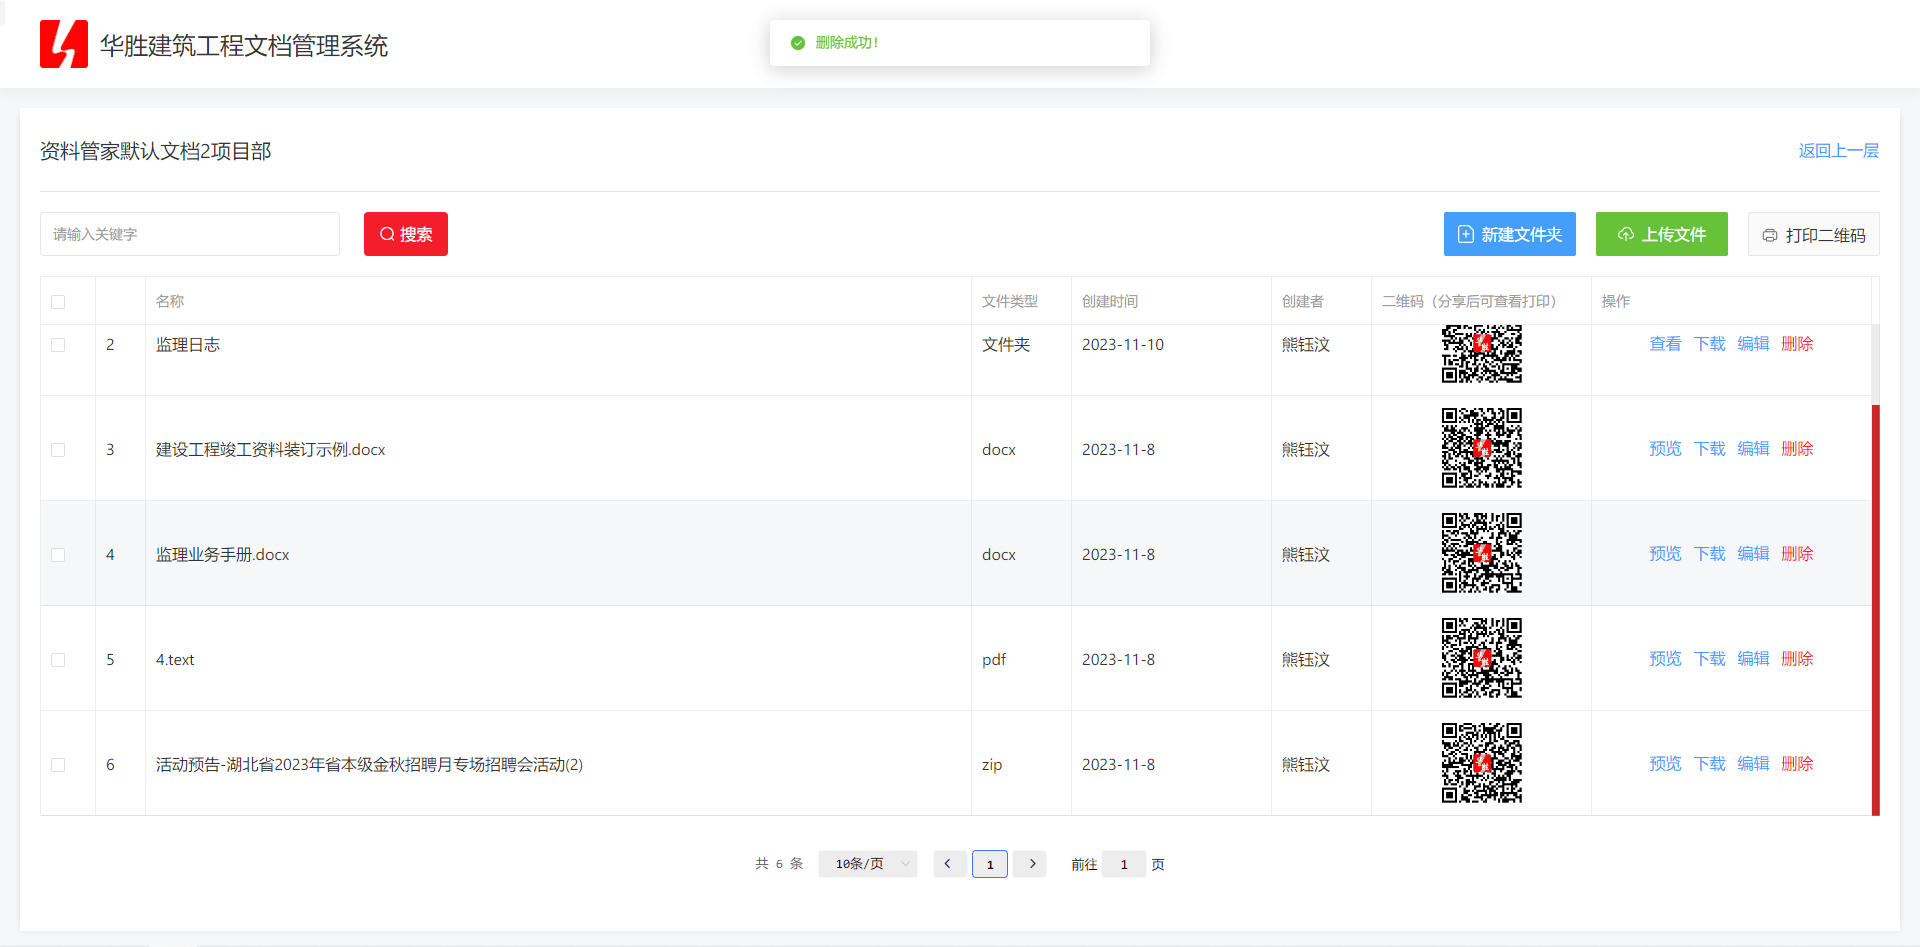The height and width of the screenshot is (947, 1920).
Task: Click file name 活动预告-湖北省2023年省本级金秋招聘月专场招聘会活动(2)
Action: click(369, 765)
